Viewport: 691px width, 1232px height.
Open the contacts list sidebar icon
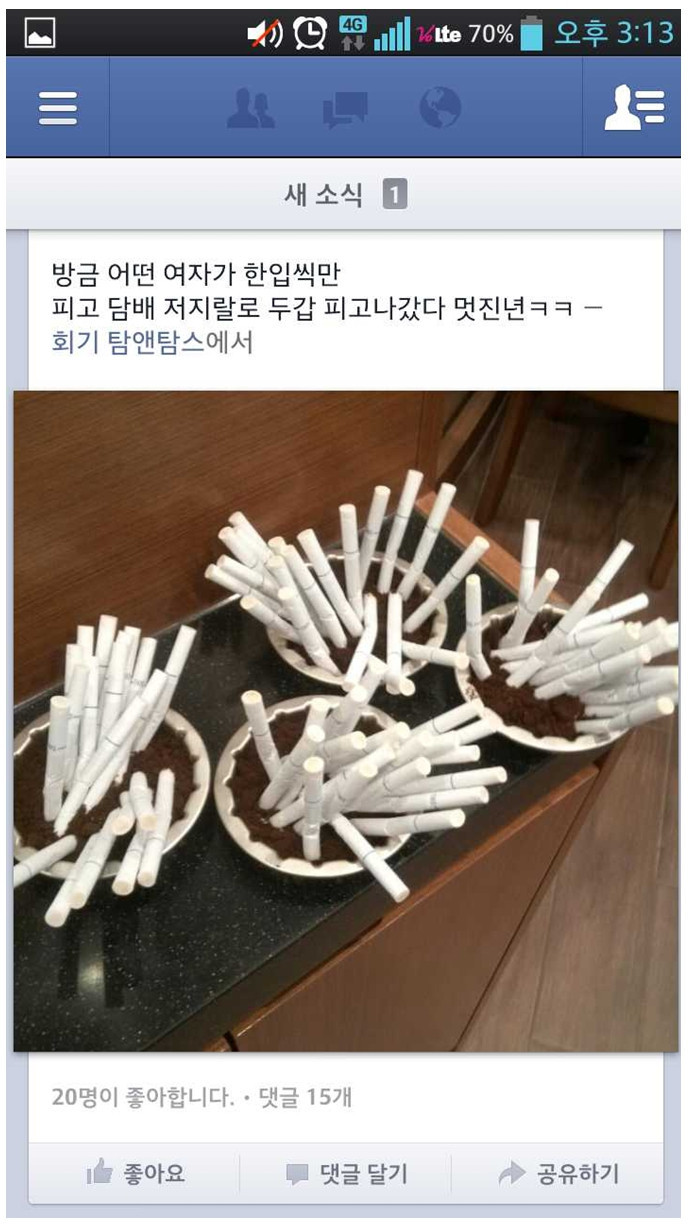[x=634, y=108]
